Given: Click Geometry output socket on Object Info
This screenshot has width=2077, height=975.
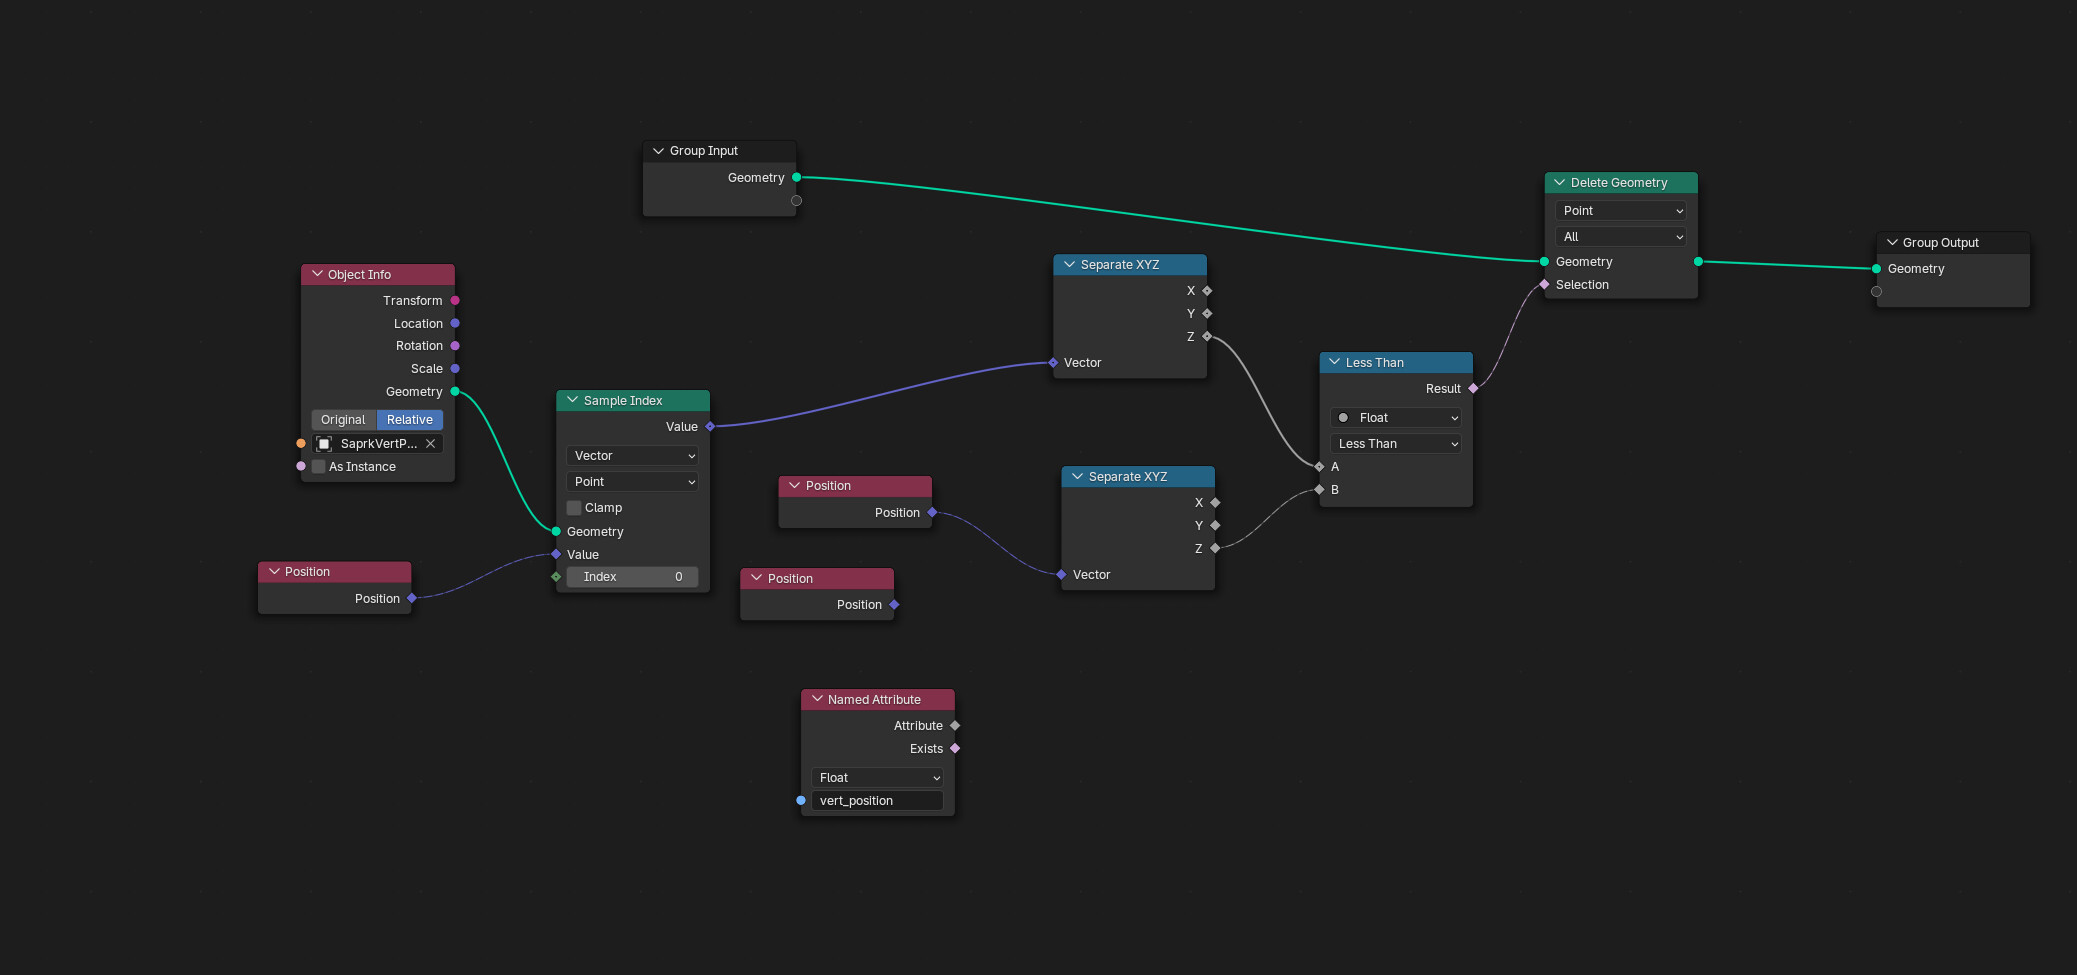Looking at the screenshot, I should (455, 392).
